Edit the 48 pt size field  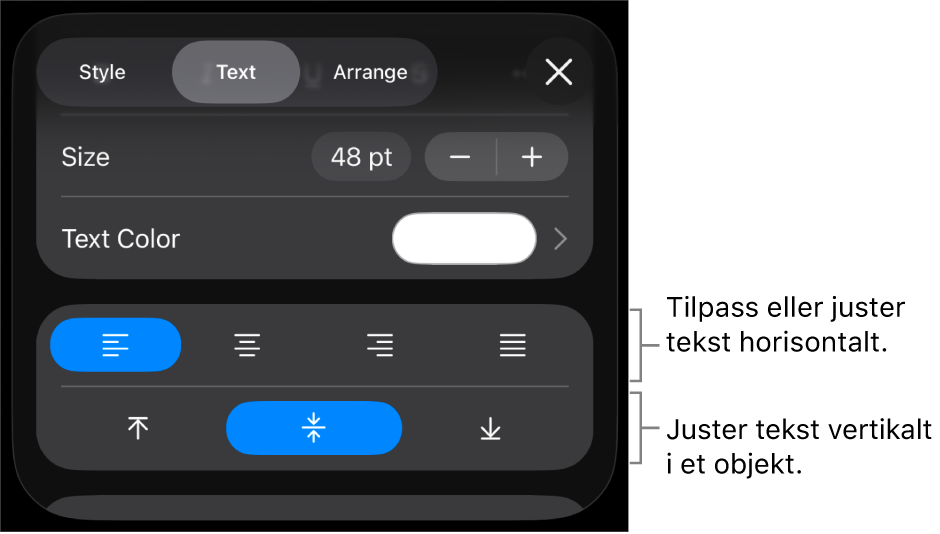(361, 157)
